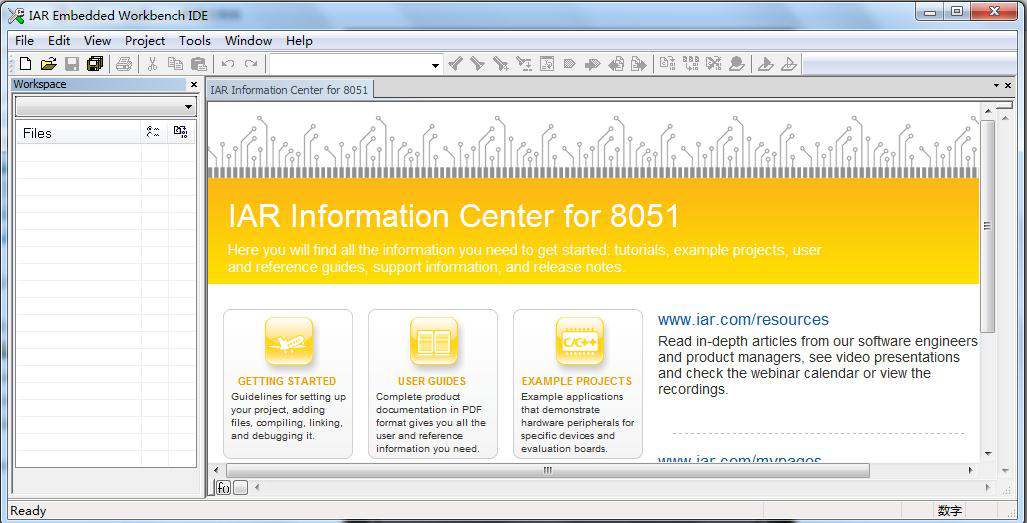Click the 数字 status bar indicator
This screenshot has width=1027, height=523.
click(949, 511)
